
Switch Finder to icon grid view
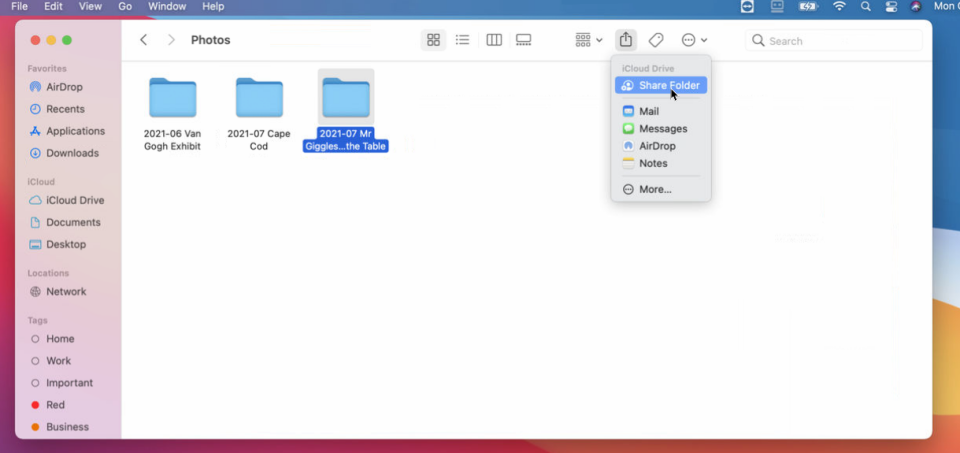[433, 40]
